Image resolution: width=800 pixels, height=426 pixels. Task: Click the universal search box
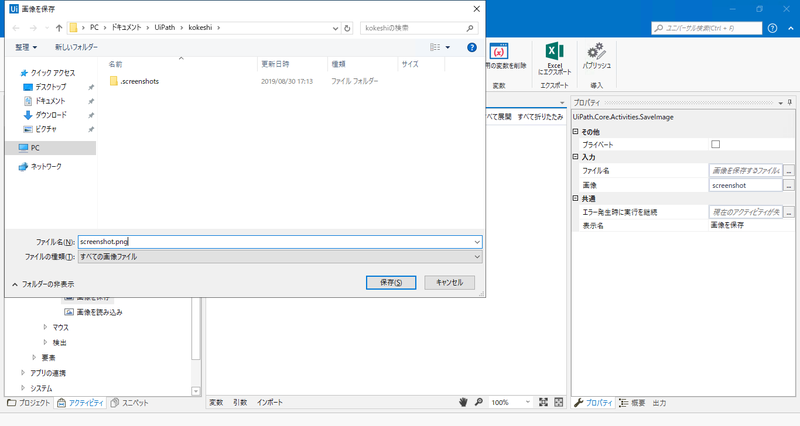click(x=707, y=29)
